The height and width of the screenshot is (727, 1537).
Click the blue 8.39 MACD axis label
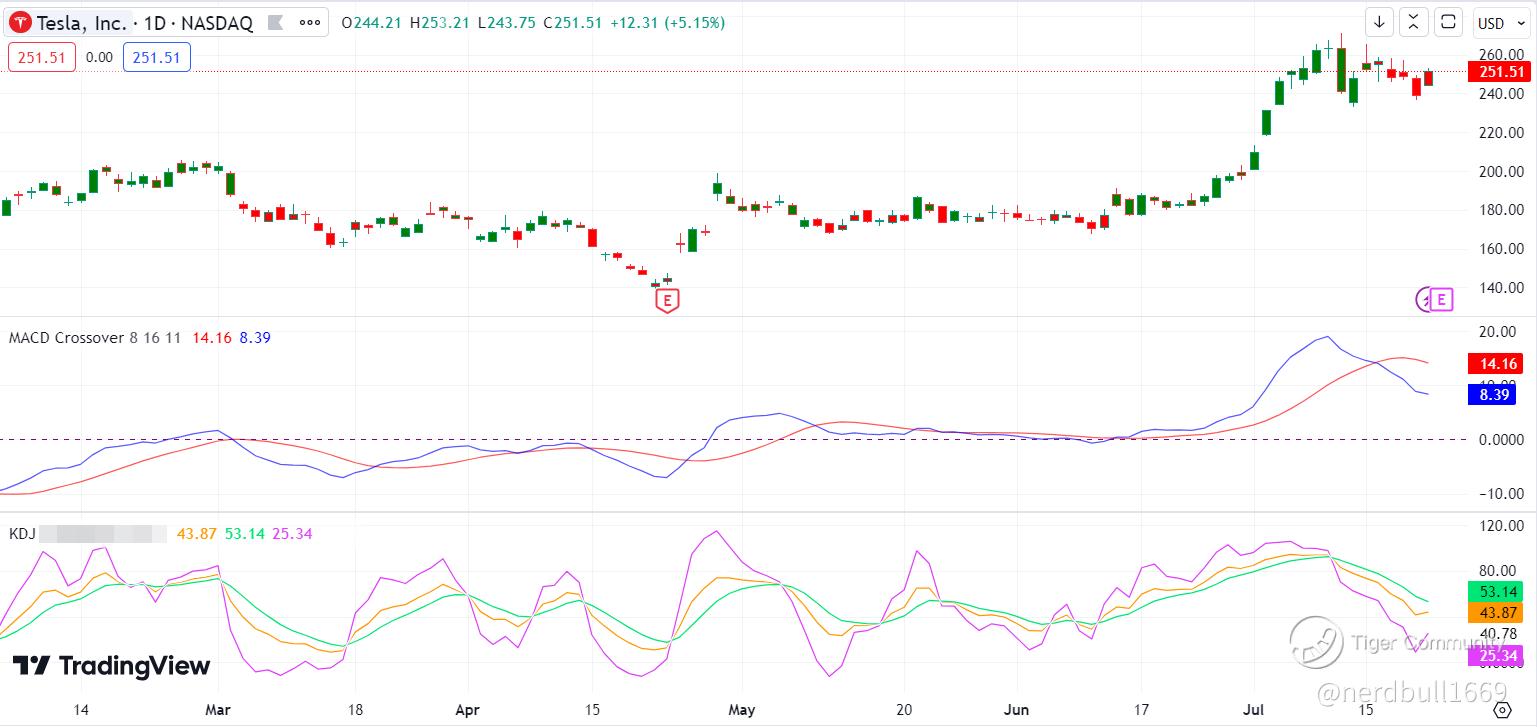[1493, 395]
